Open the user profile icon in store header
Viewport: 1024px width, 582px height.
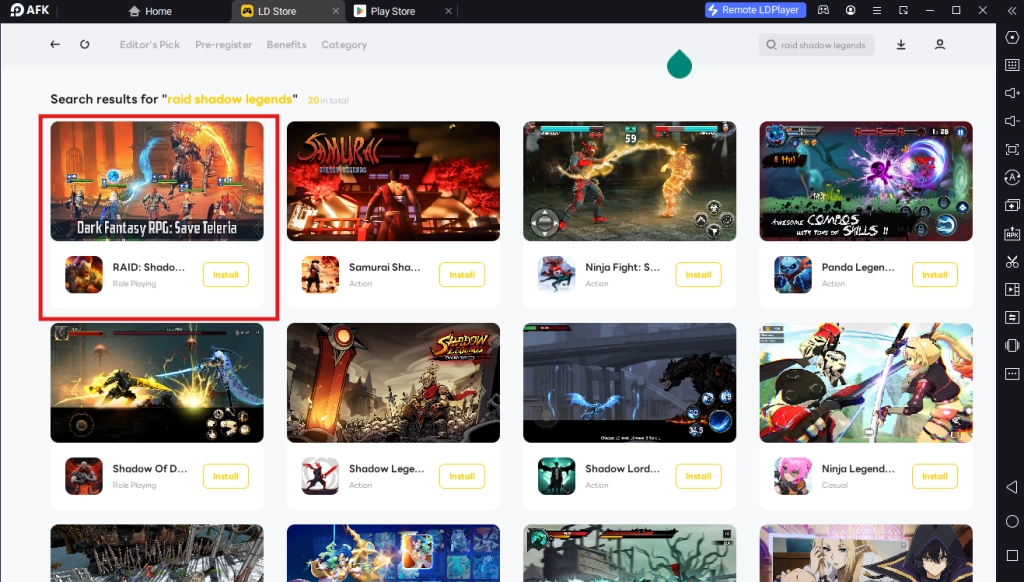pyautogui.click(x=940, y=44)
